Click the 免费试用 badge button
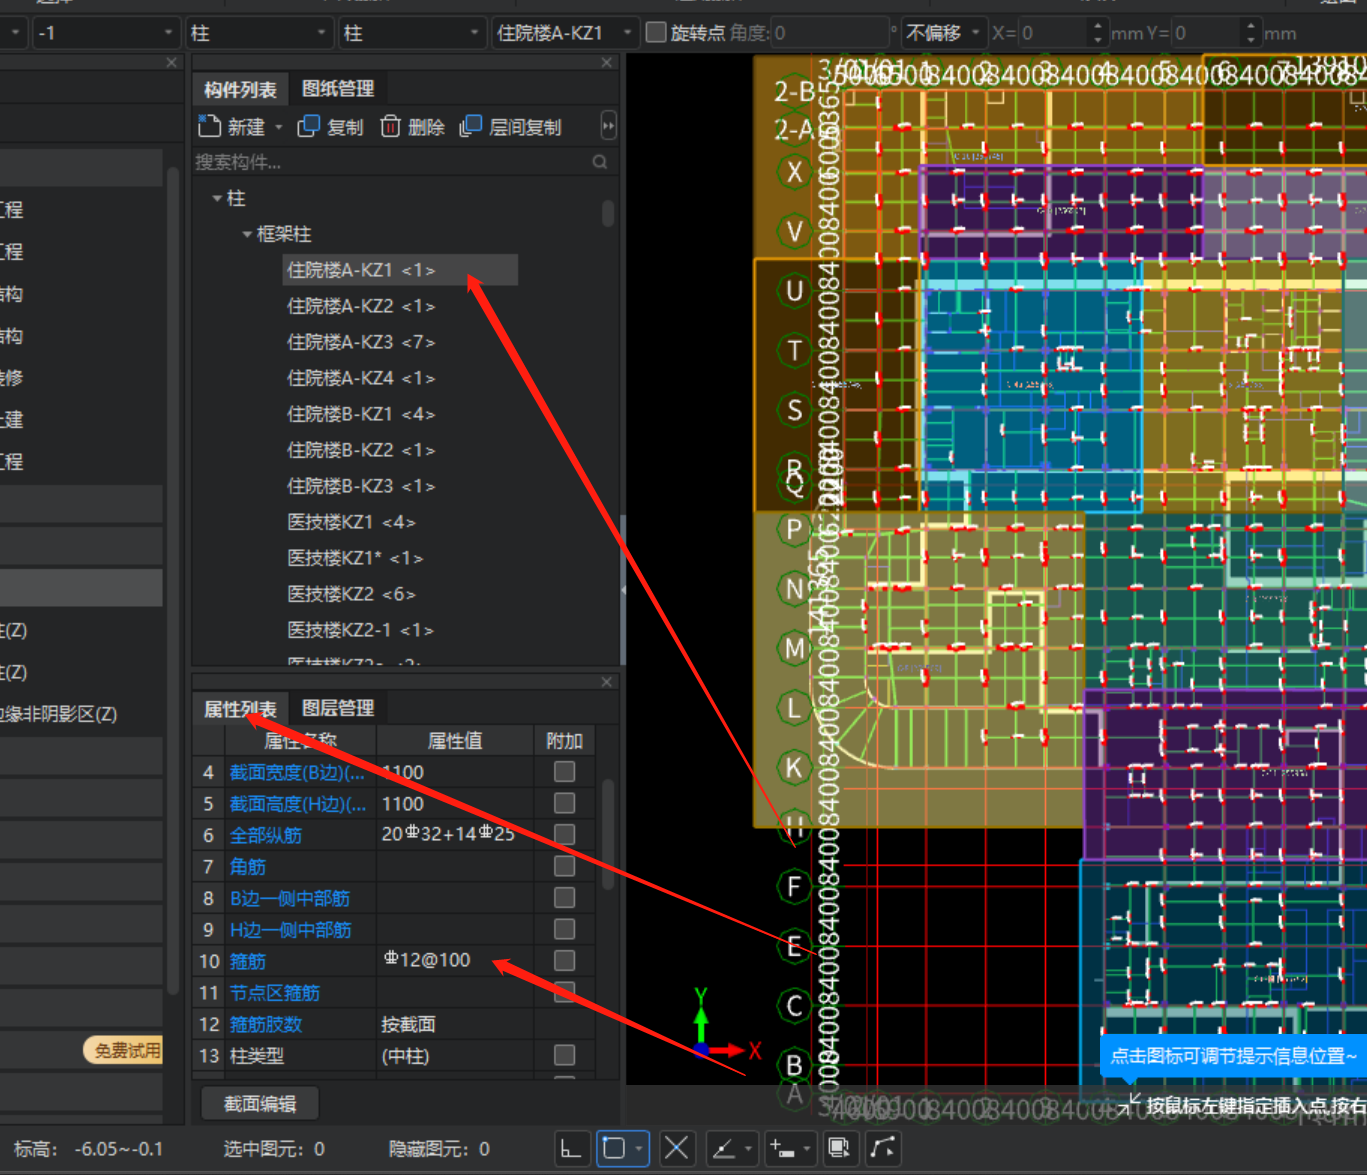This screenshot has height=1175, width=1367. click(124, 1050)
